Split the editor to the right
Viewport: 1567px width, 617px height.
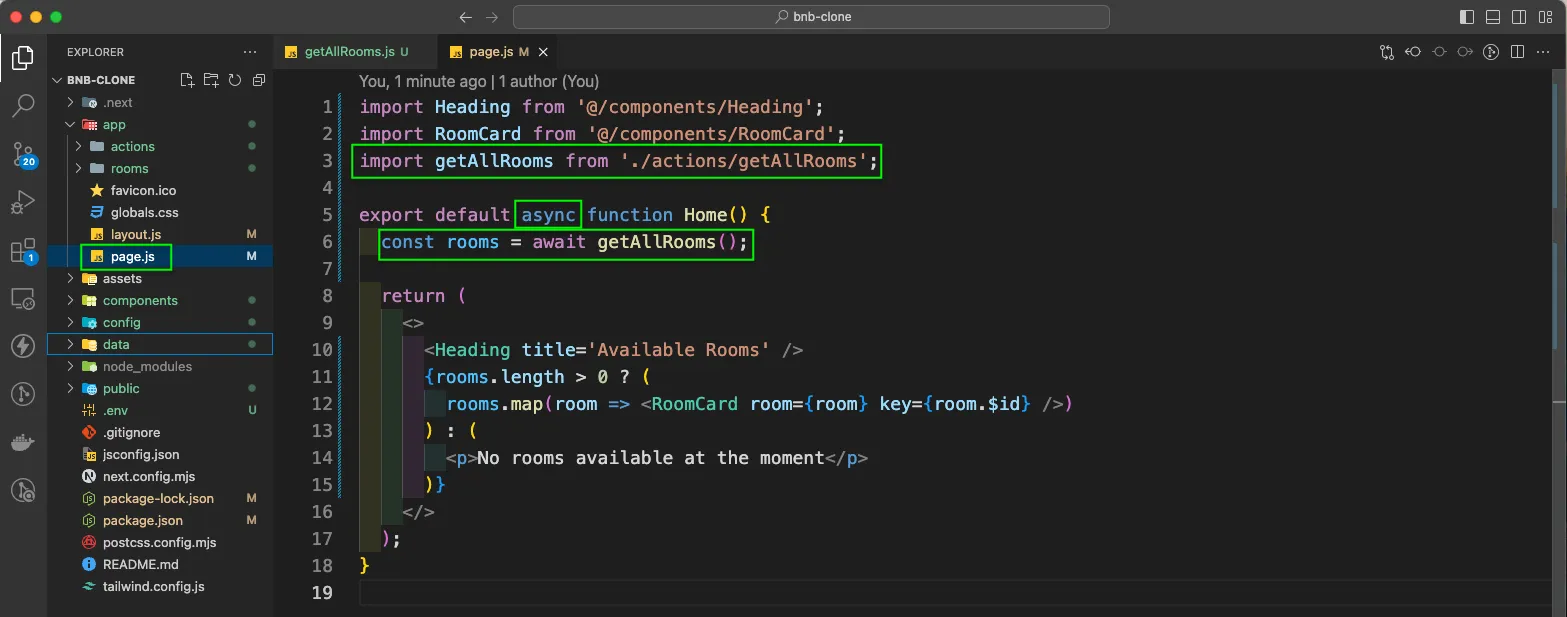point(1517,52)
